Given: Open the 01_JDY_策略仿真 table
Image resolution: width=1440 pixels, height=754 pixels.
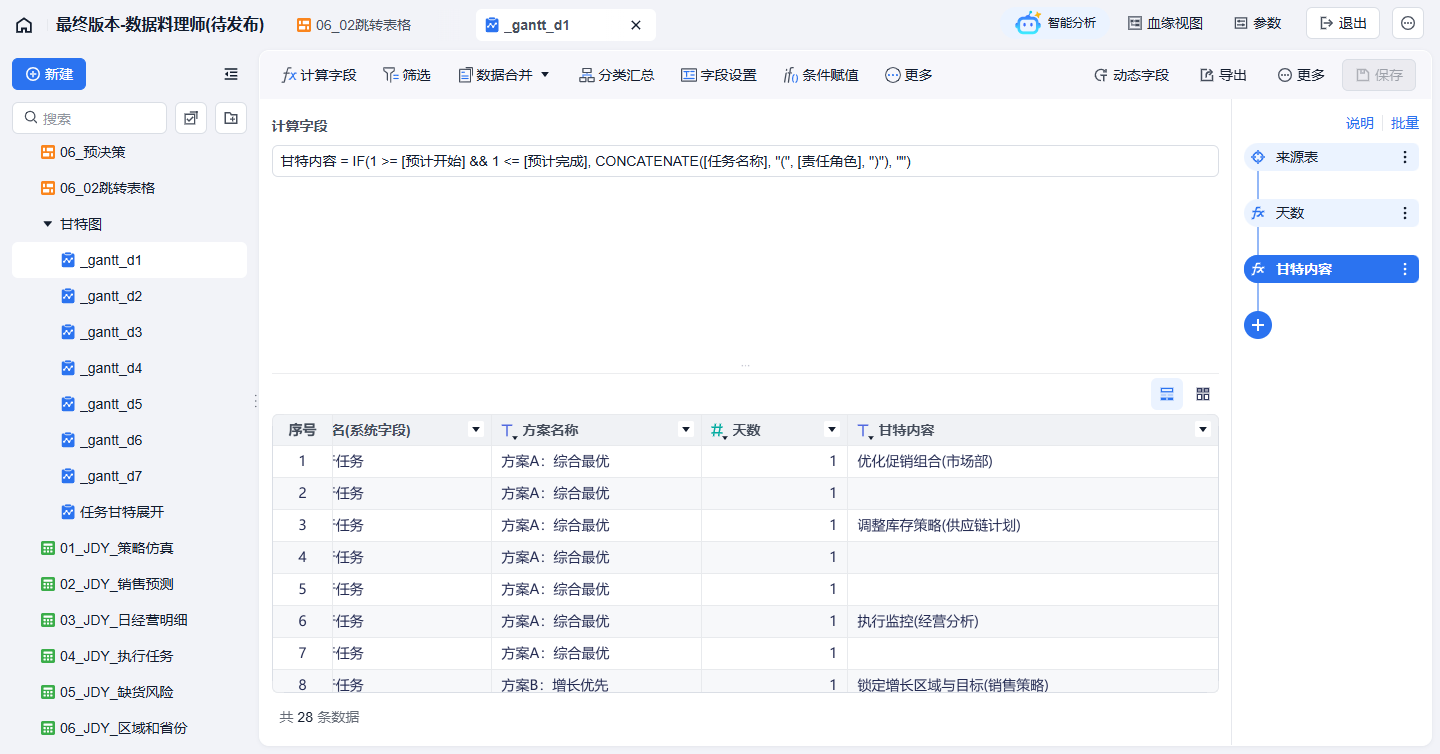Looking at the screenshot, I should (129, 548).
